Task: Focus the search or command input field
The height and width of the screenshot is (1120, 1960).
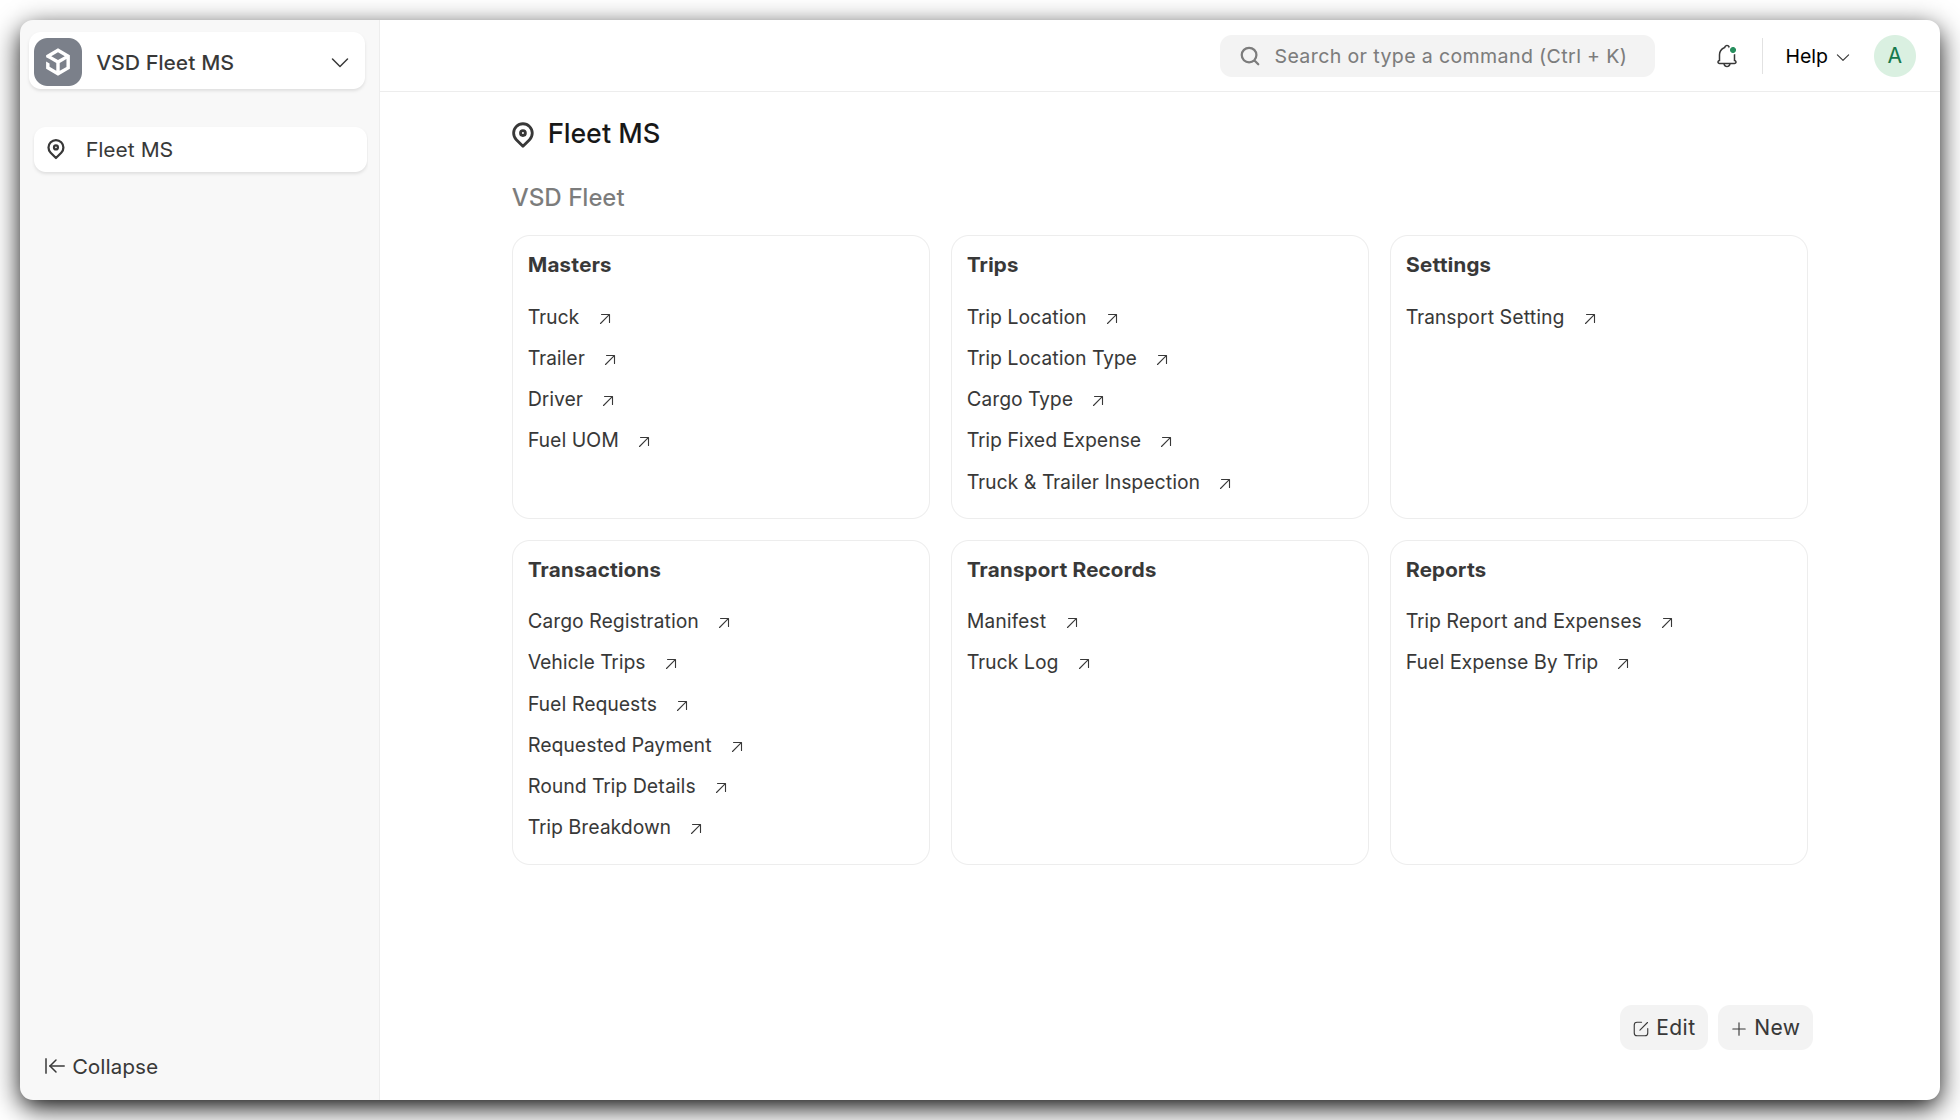Action: click(1437, 56)
